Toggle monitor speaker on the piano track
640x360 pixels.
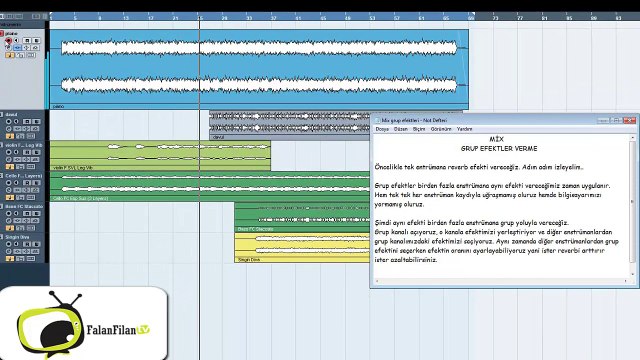pos(16,40)
